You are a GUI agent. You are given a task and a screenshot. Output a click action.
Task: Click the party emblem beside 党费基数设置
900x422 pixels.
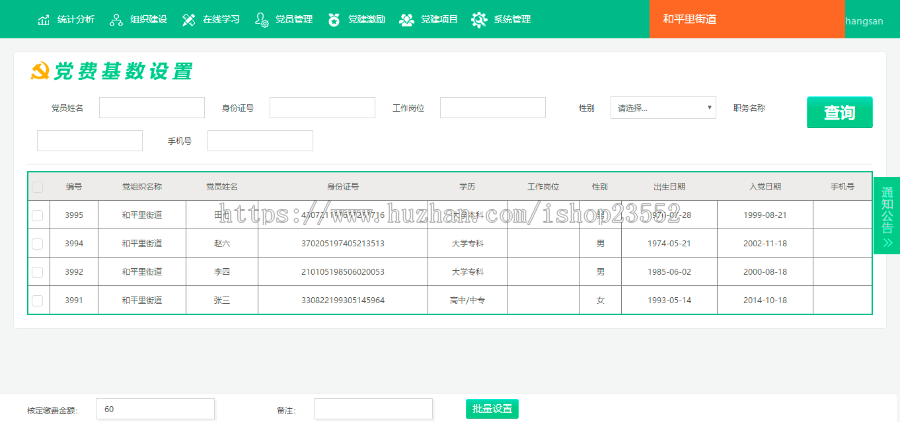coord(40,72)
